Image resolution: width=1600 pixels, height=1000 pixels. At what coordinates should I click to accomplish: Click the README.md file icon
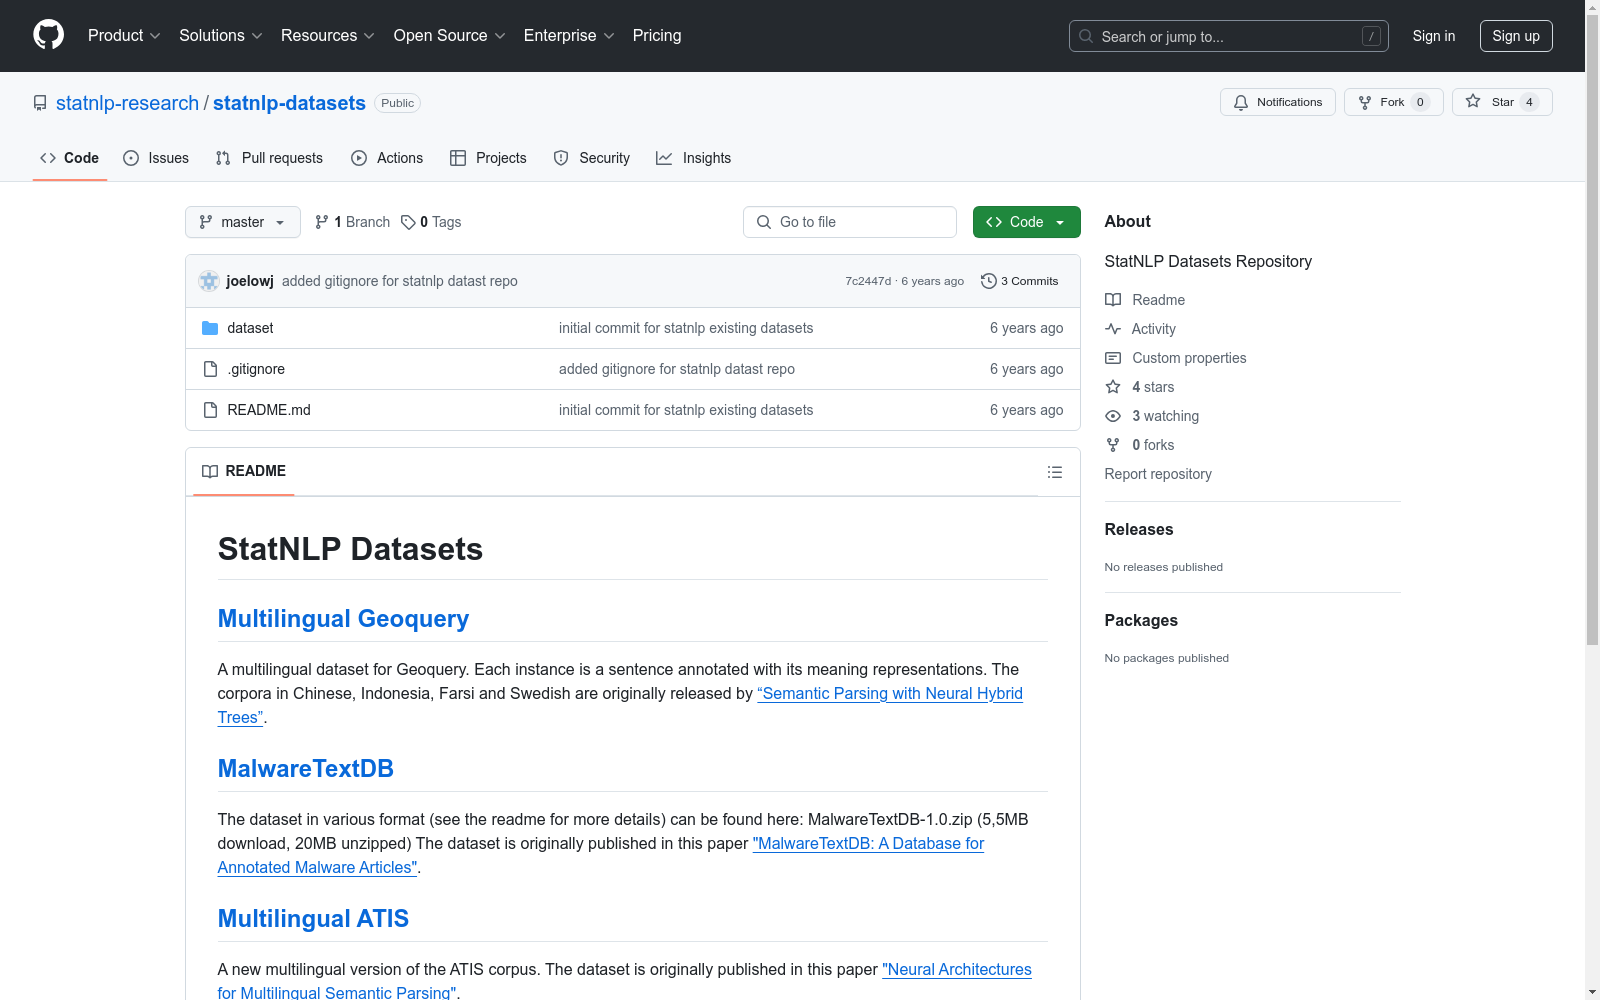pos(210,410)
